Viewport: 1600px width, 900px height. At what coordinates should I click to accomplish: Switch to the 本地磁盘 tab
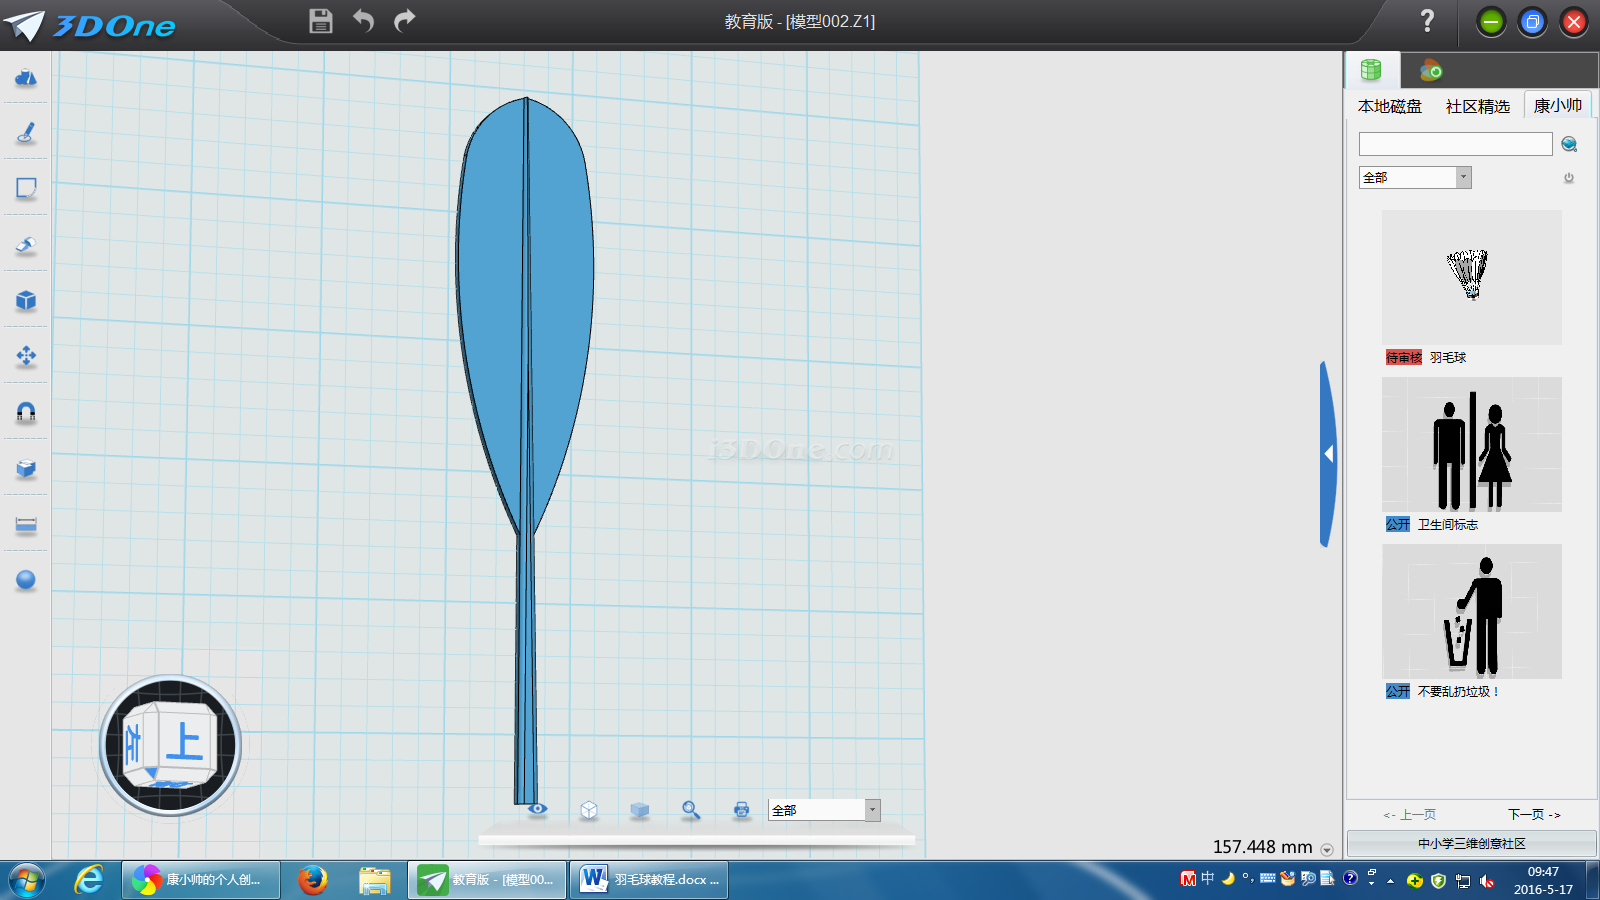[x=1389, y=106]
